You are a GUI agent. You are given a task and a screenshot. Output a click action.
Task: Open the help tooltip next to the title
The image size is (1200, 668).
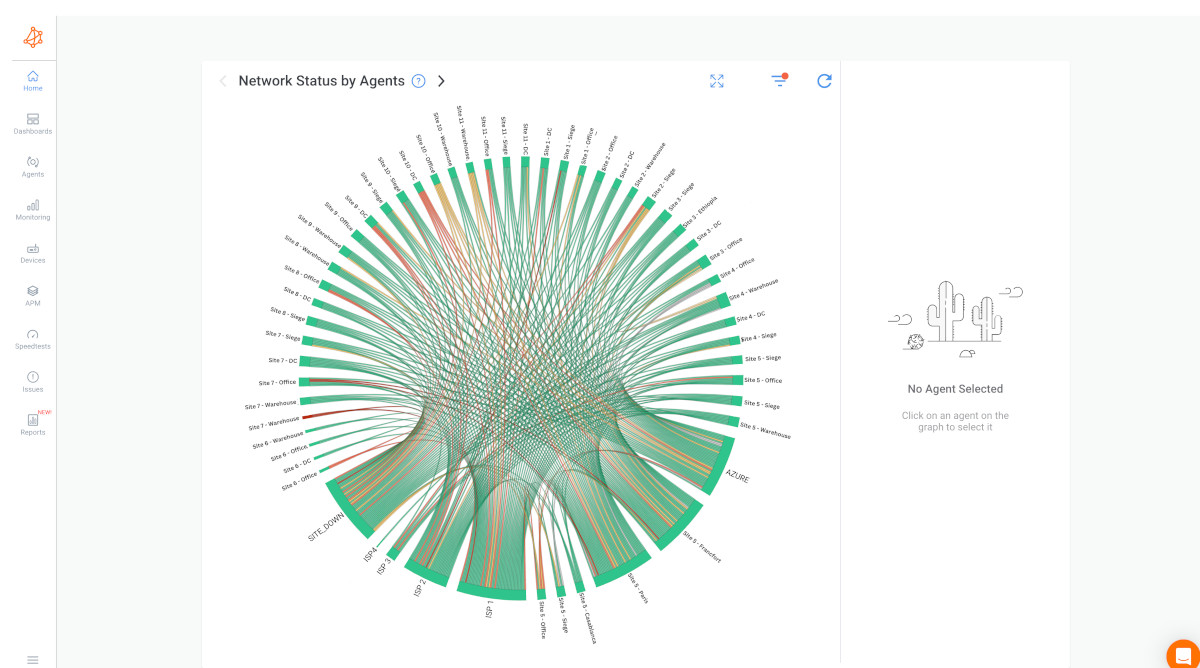(418, 81)
